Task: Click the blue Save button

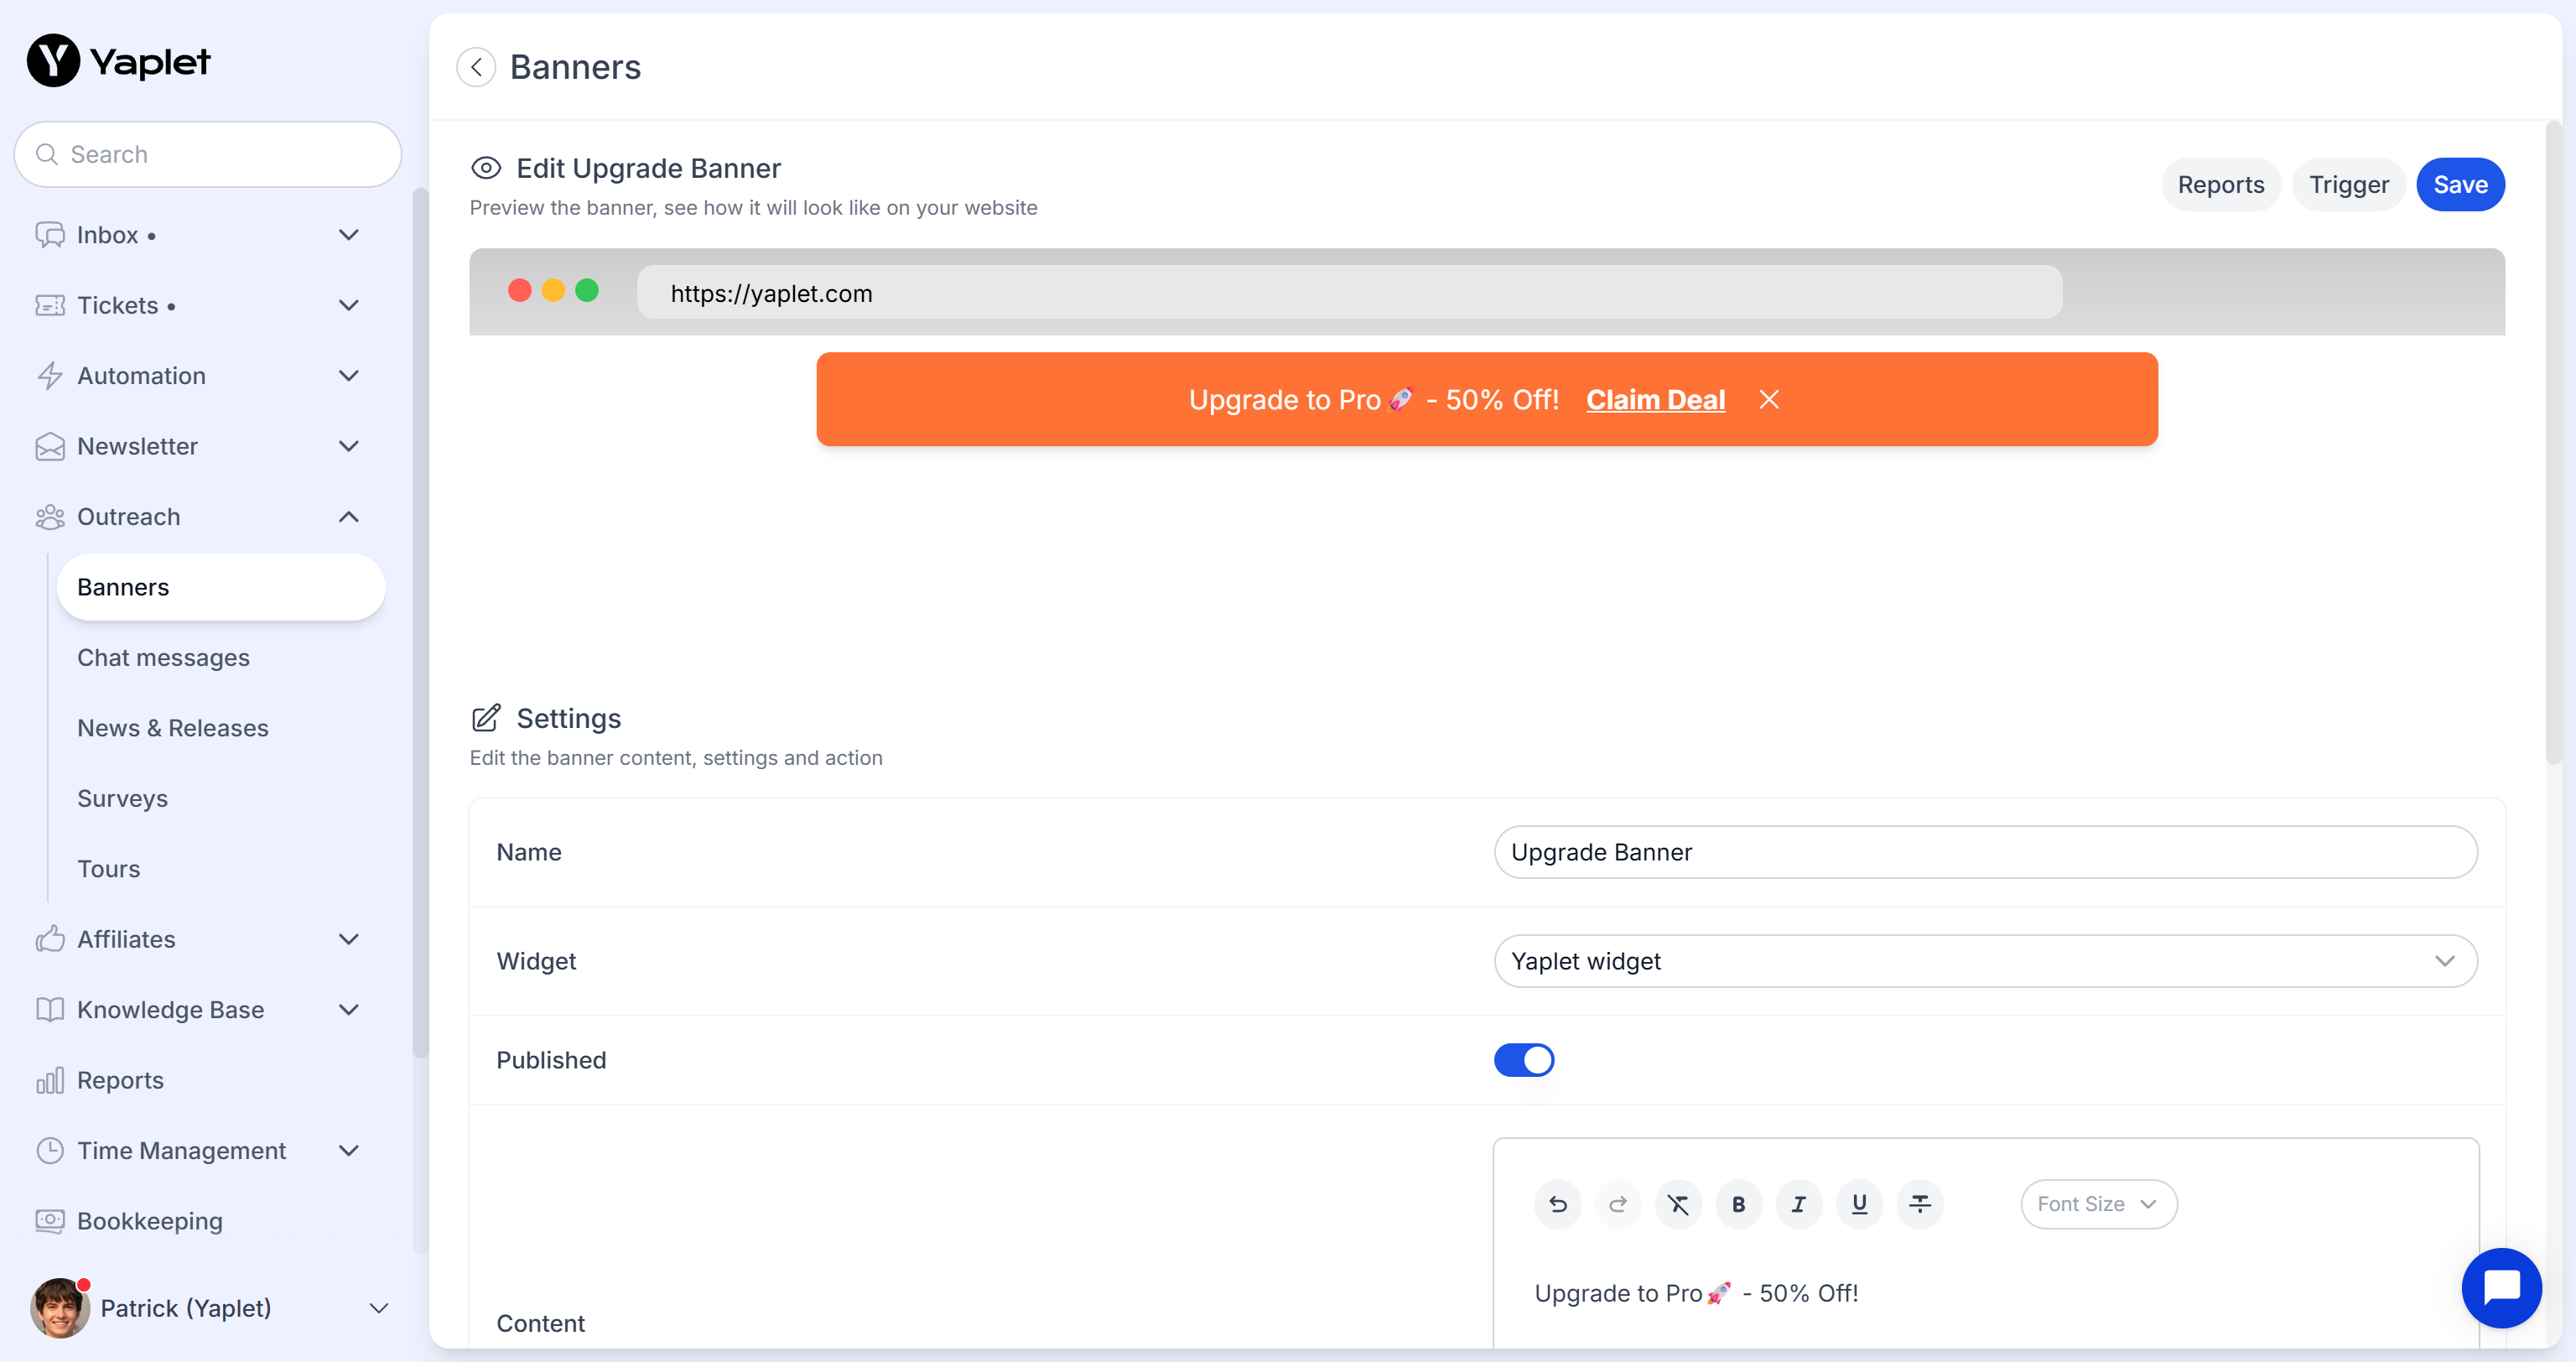Action: coord(2460,185)
